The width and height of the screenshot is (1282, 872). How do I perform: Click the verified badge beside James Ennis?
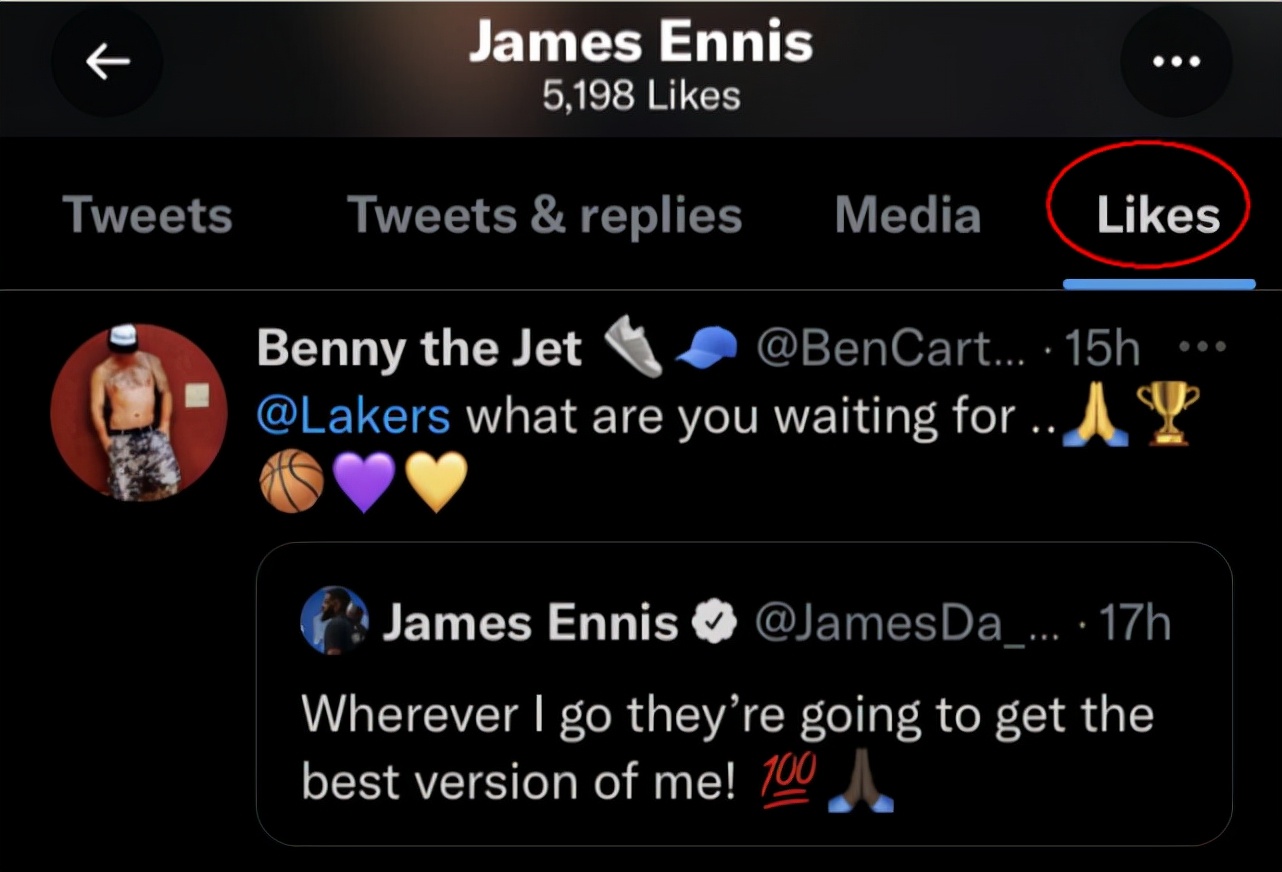716,624
